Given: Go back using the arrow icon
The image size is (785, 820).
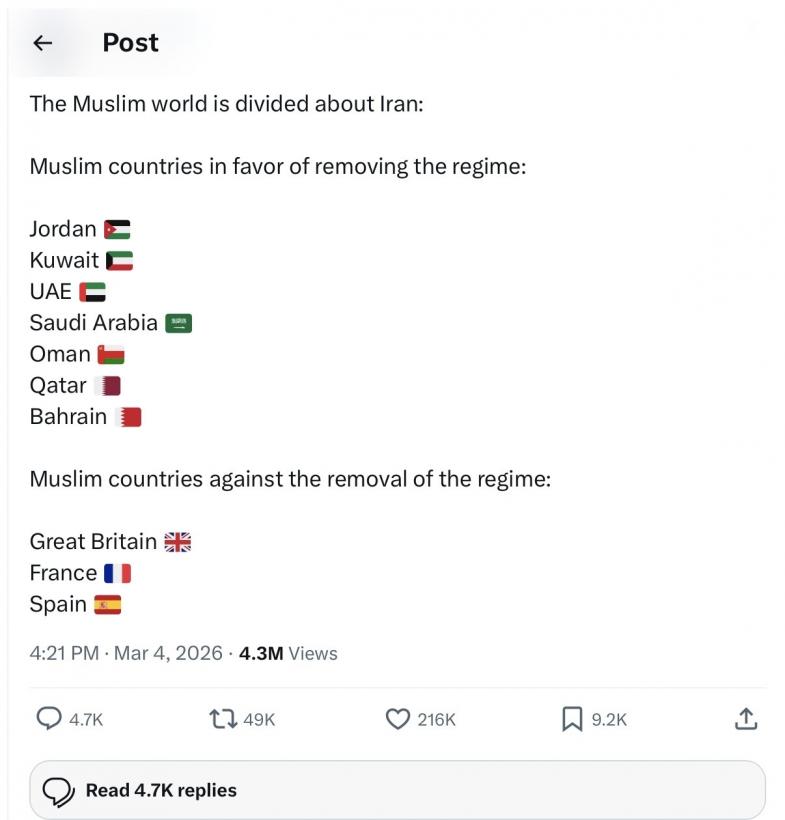Looking at the screenshot, I should 42,43.
